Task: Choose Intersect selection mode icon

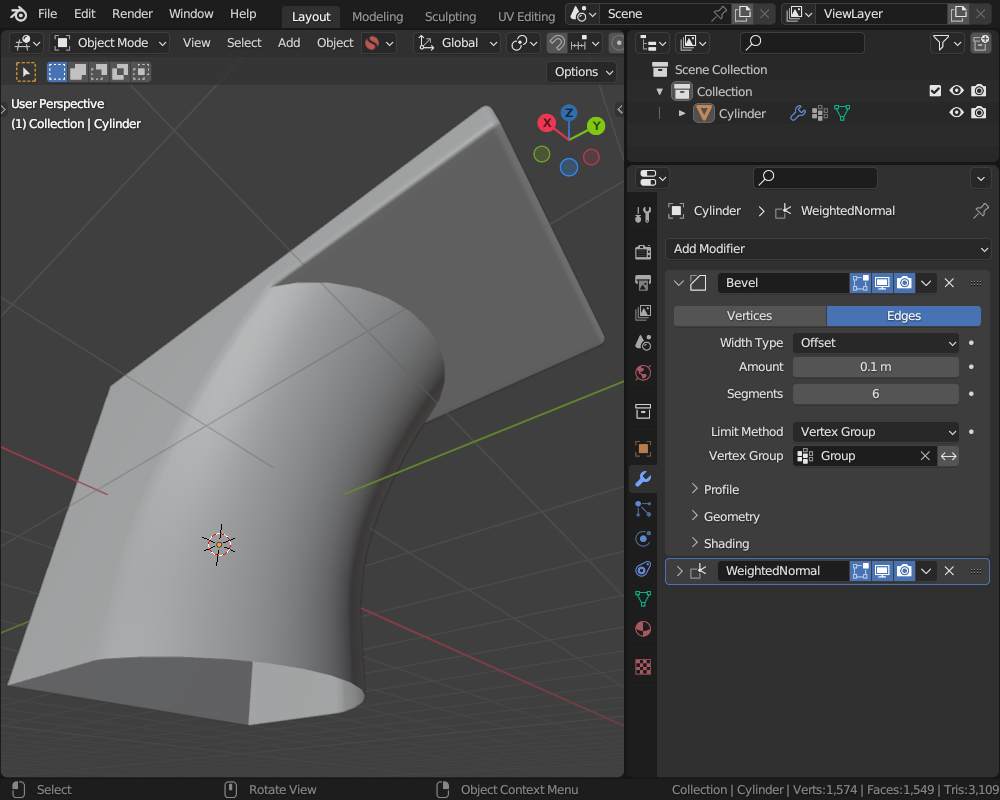Action: tap(141, 72)
